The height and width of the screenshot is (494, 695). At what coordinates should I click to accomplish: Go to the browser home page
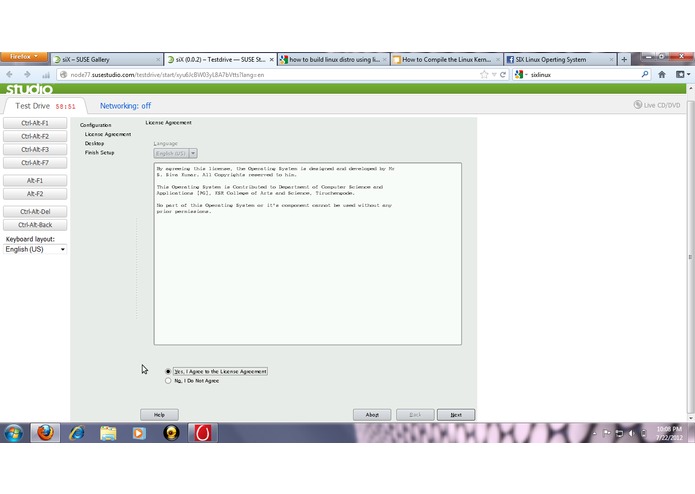pyautogui.click(x=662, y=74)
